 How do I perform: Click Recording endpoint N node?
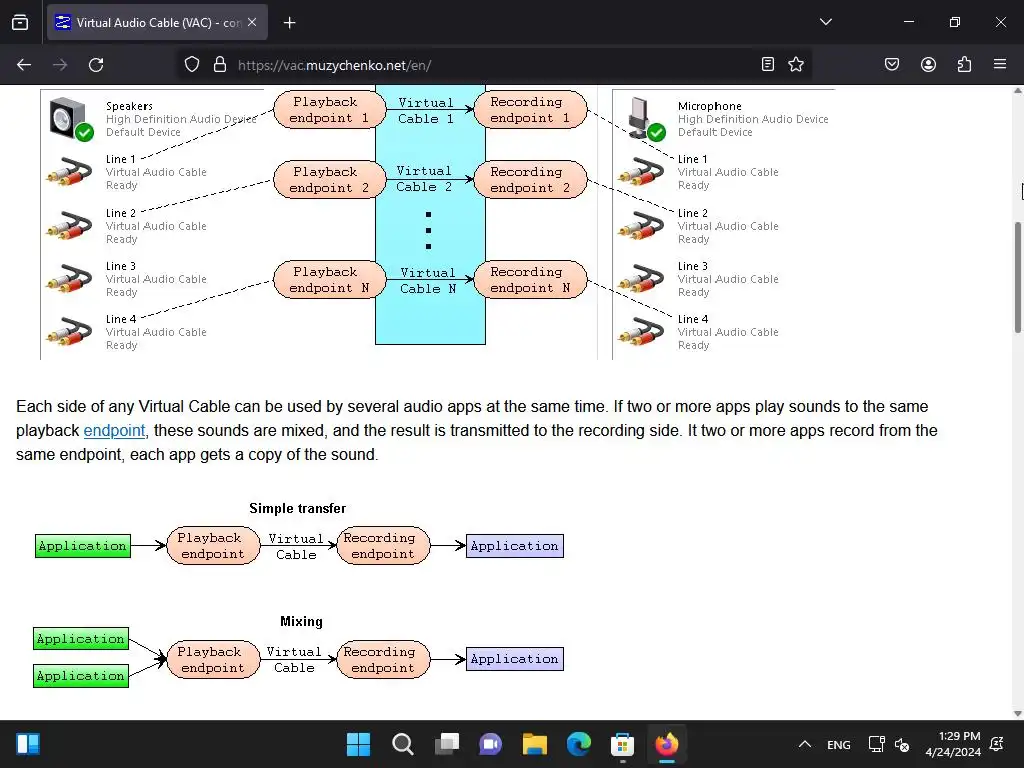(x=530, y=280)
